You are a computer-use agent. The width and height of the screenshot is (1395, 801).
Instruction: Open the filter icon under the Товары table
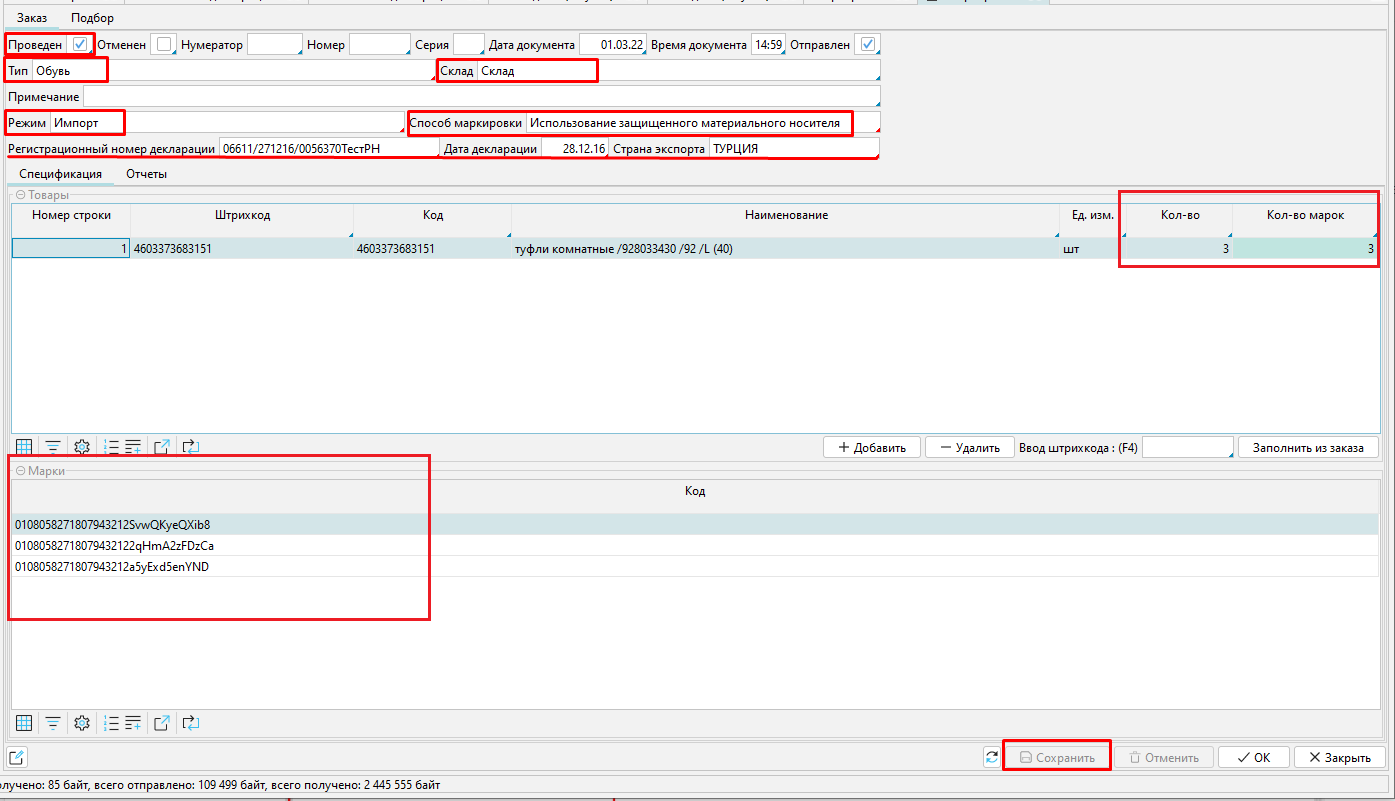53,447
